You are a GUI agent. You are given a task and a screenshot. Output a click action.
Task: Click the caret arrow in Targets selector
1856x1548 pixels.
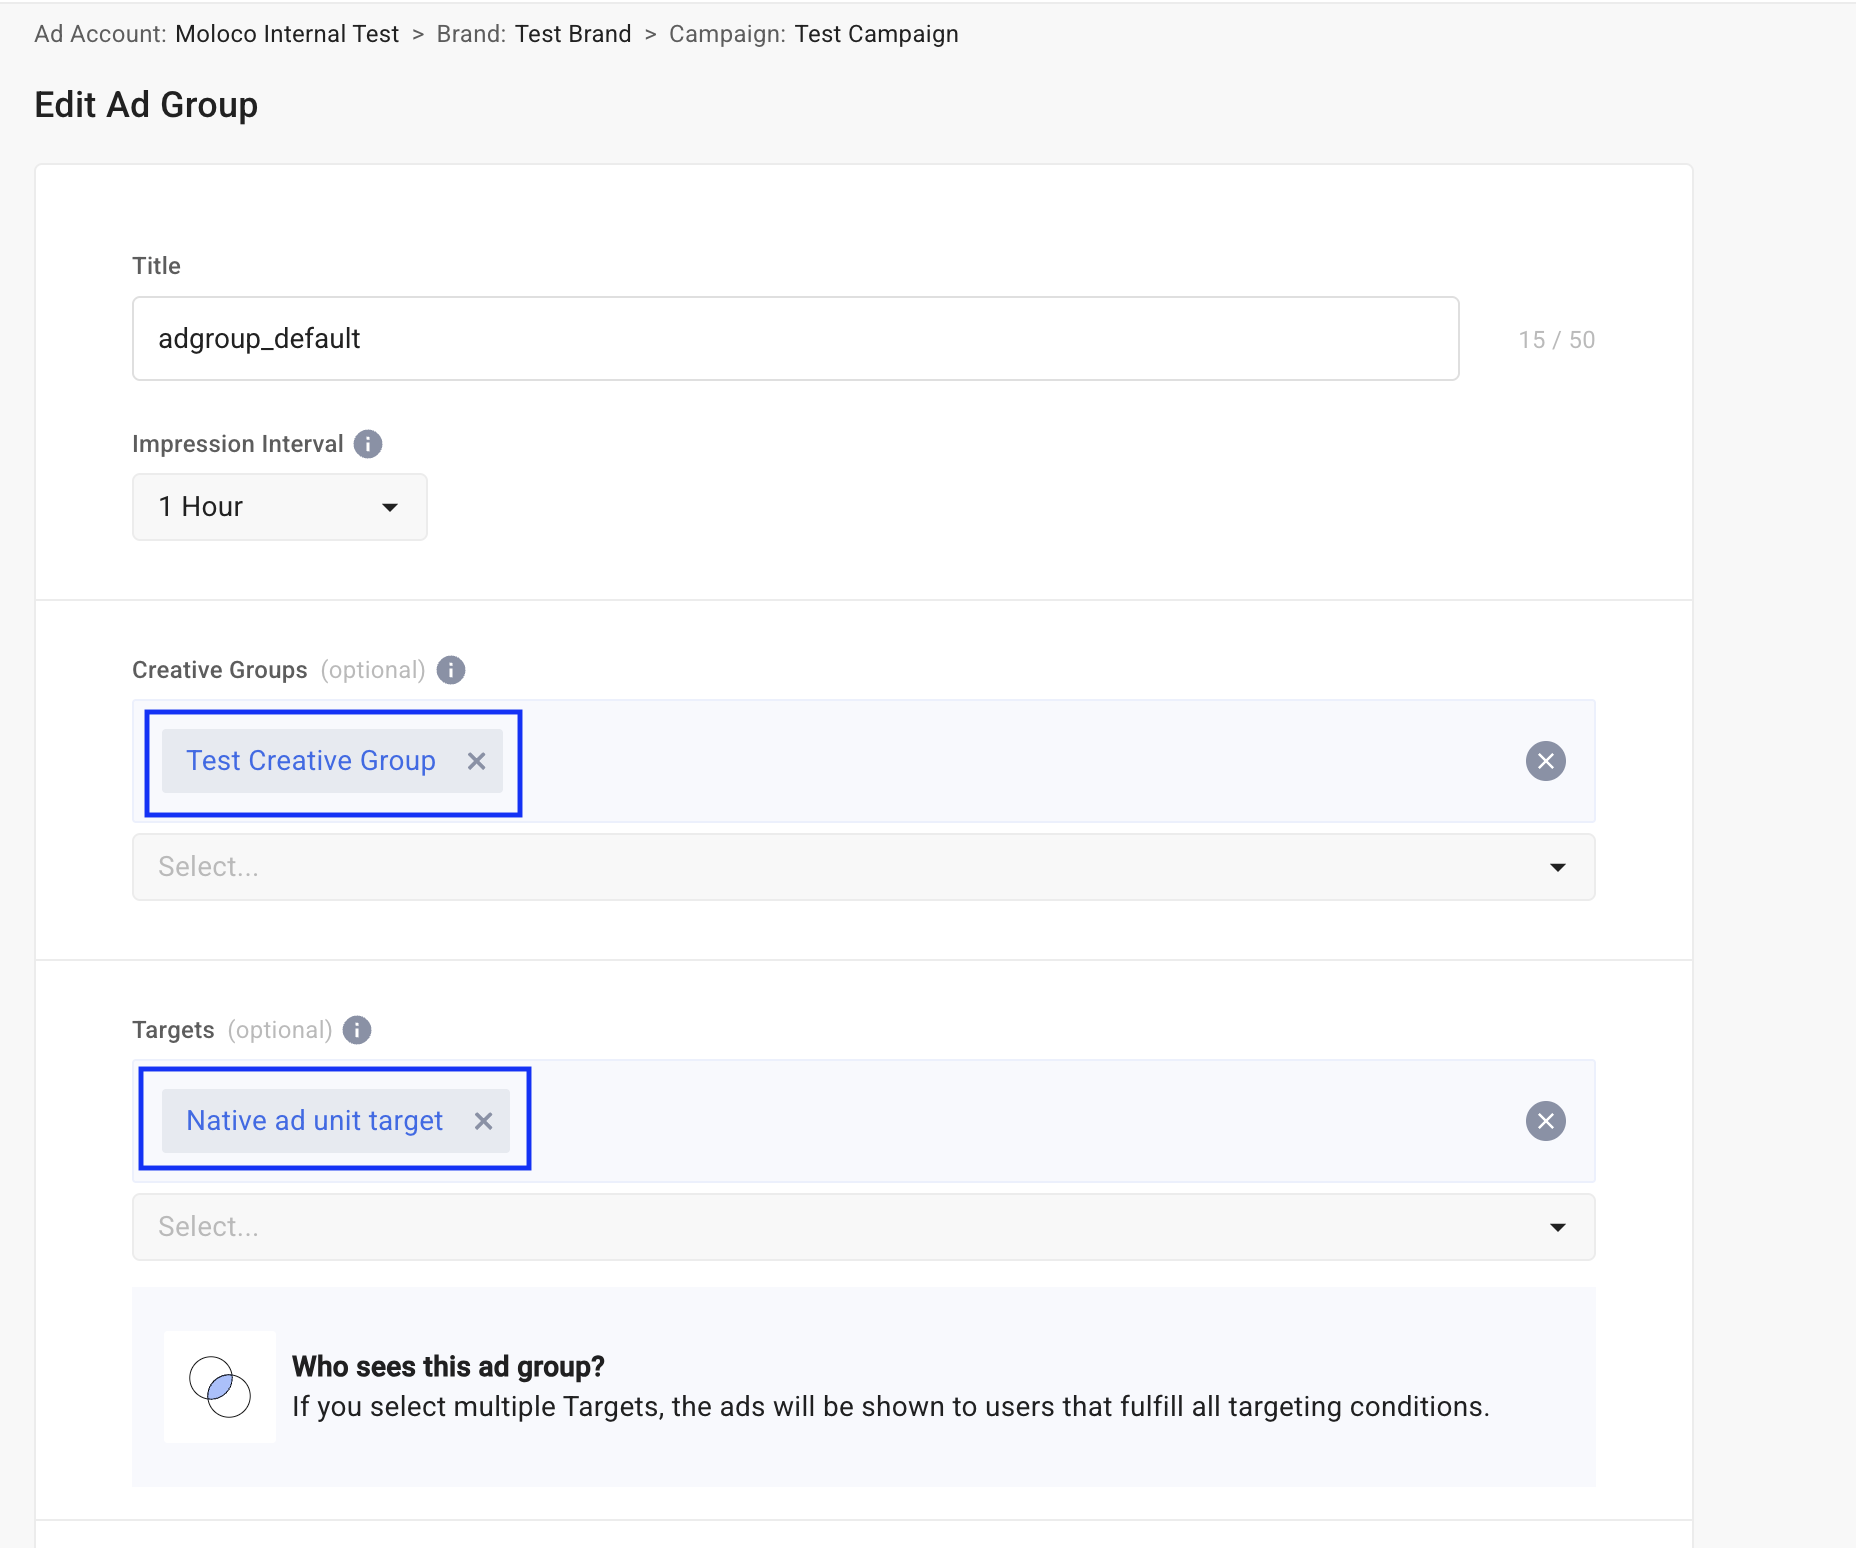1557,1228
